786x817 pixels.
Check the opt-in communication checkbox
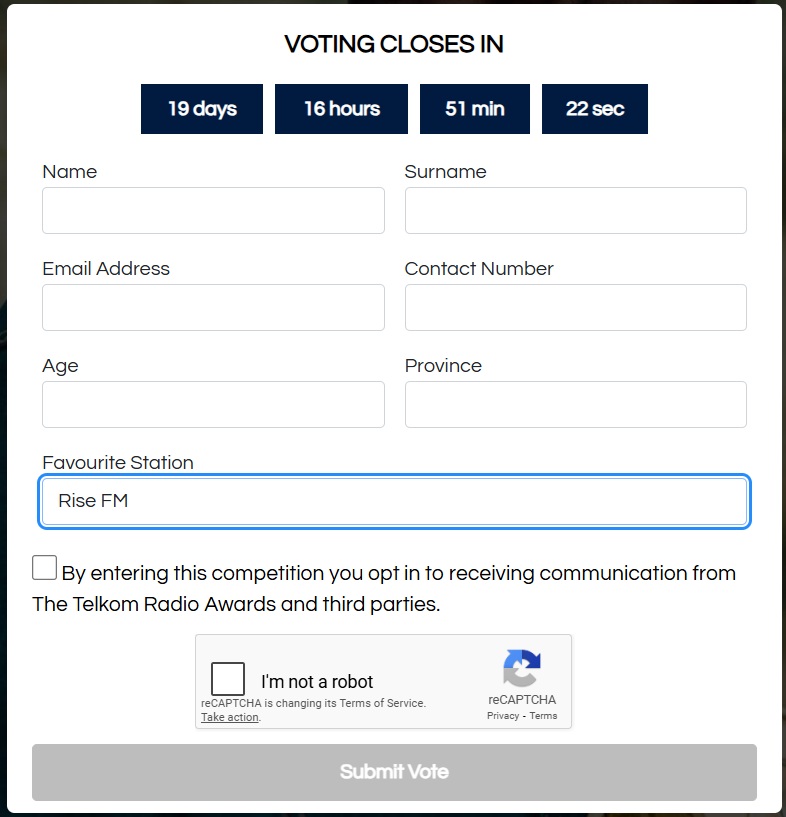coord(45,568)
